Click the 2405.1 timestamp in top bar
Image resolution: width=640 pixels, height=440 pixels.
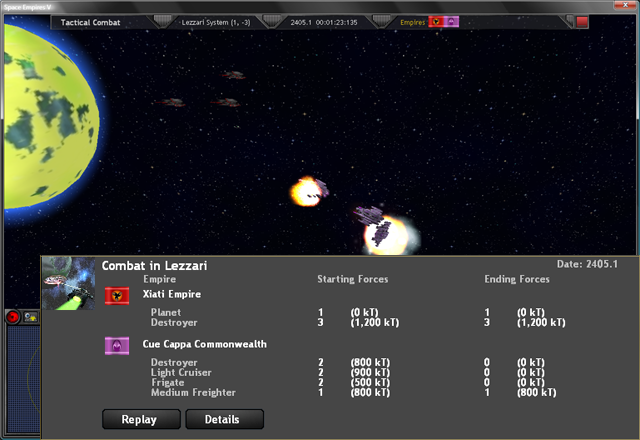click(x=324, y=22)
